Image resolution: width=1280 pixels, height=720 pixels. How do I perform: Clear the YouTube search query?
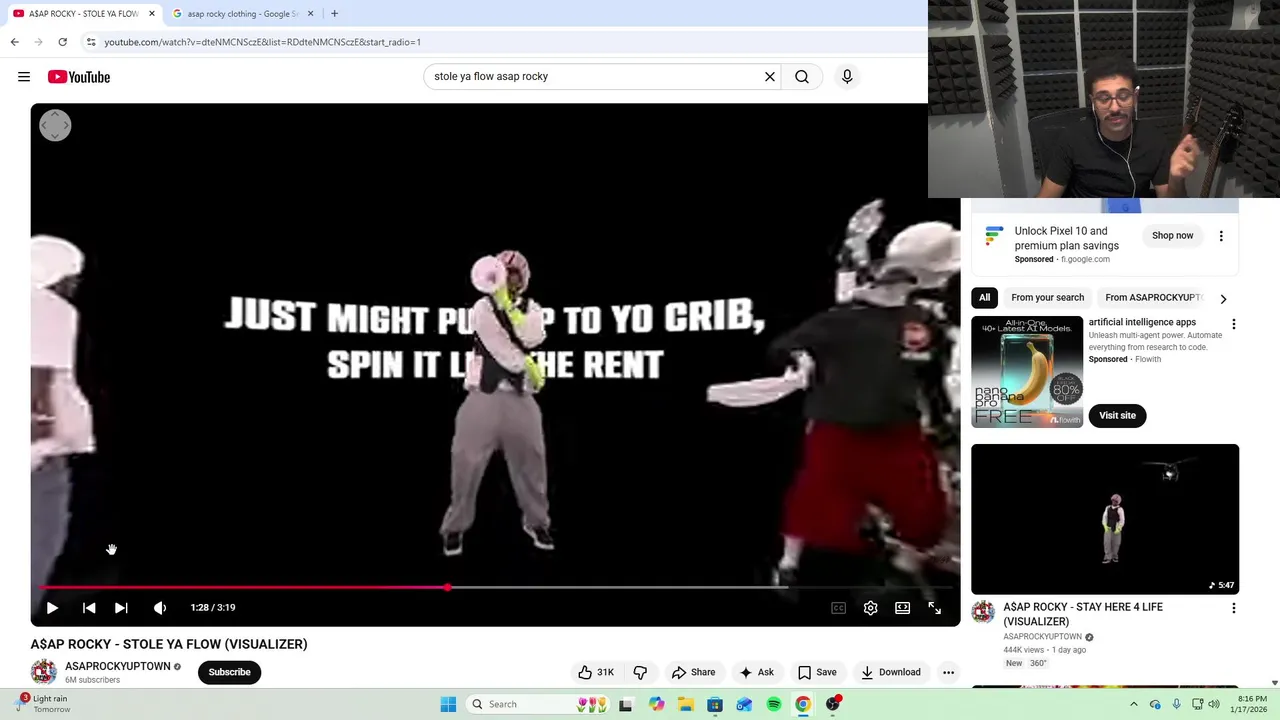point(770,77)
